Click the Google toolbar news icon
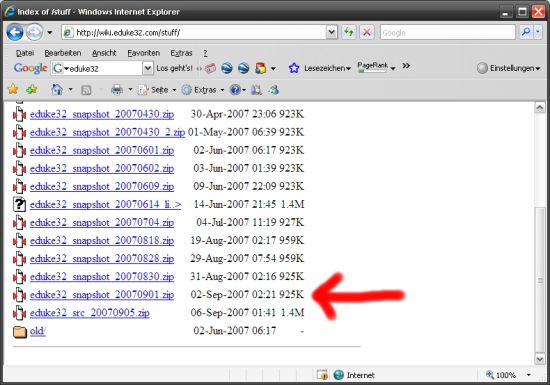This screenshot has height=385, width=550. (210, 68)
